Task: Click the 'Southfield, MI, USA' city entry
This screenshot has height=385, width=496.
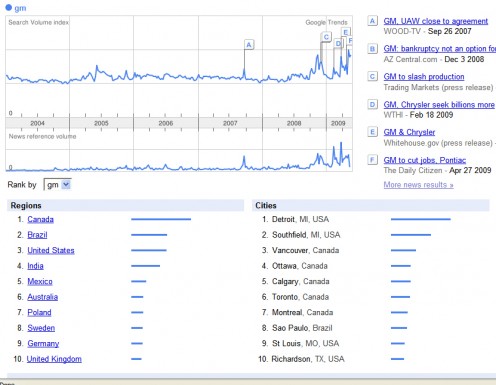Action: pyautogui.click(x=306, y=235)
